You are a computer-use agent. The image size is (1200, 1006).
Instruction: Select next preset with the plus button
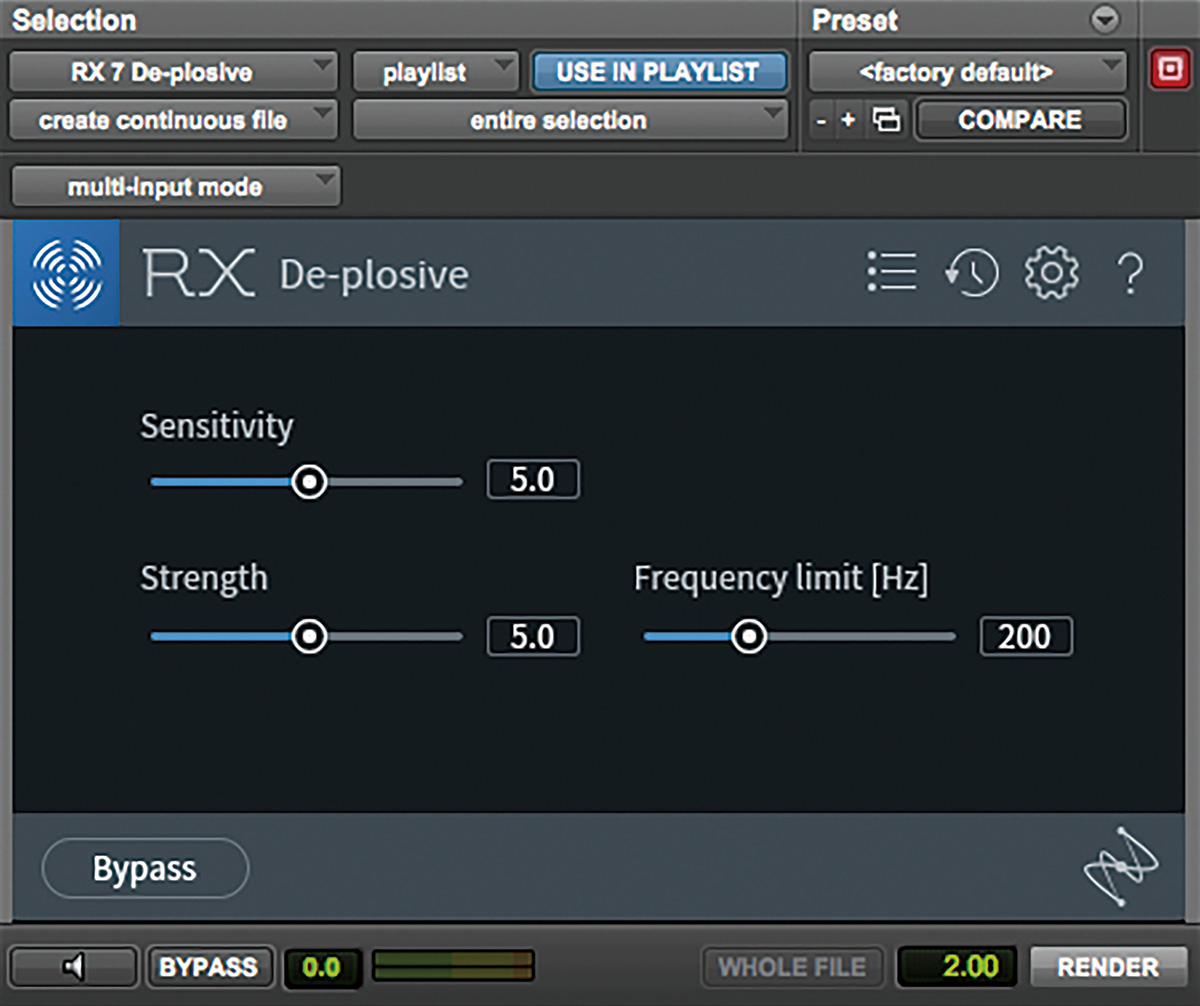(848, 120)
